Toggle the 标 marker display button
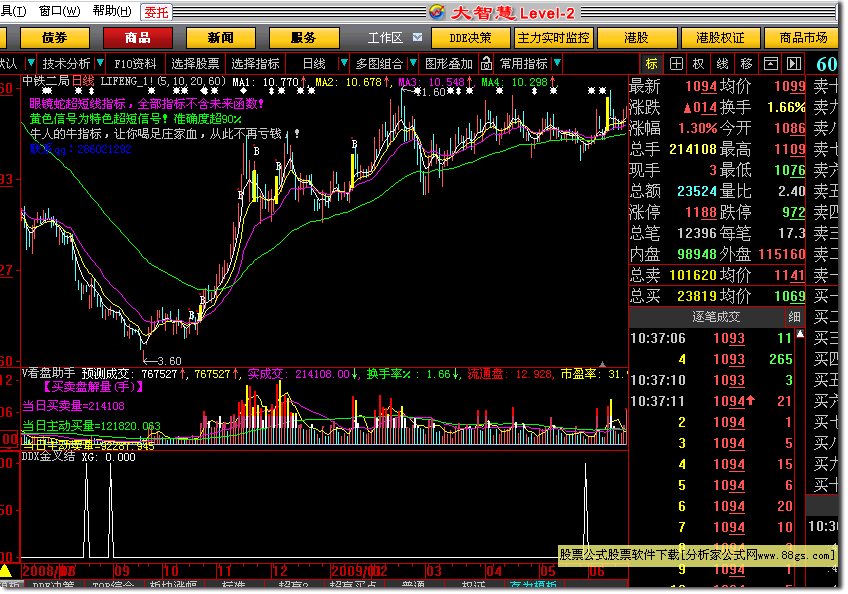The image size is (848, 594). pyautogui.click(x=651, y=64)
